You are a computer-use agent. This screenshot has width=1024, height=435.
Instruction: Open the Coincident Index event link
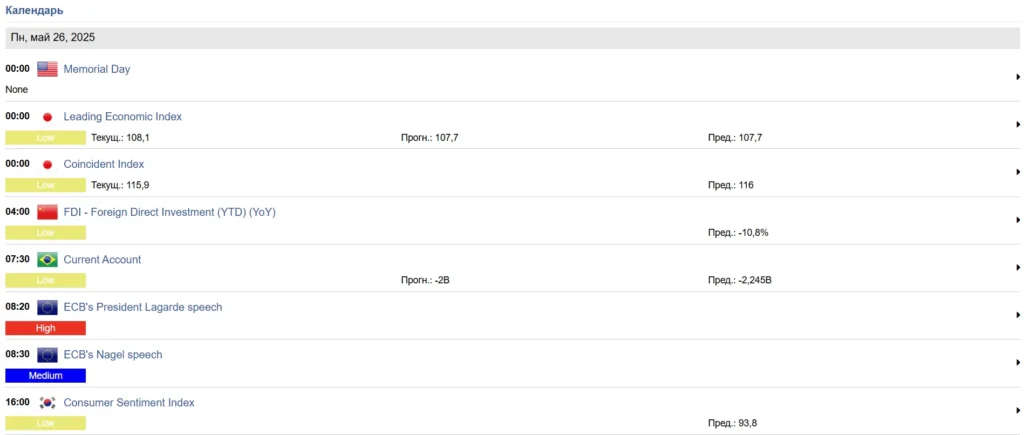pyautogui.click(x=104, y=164)
